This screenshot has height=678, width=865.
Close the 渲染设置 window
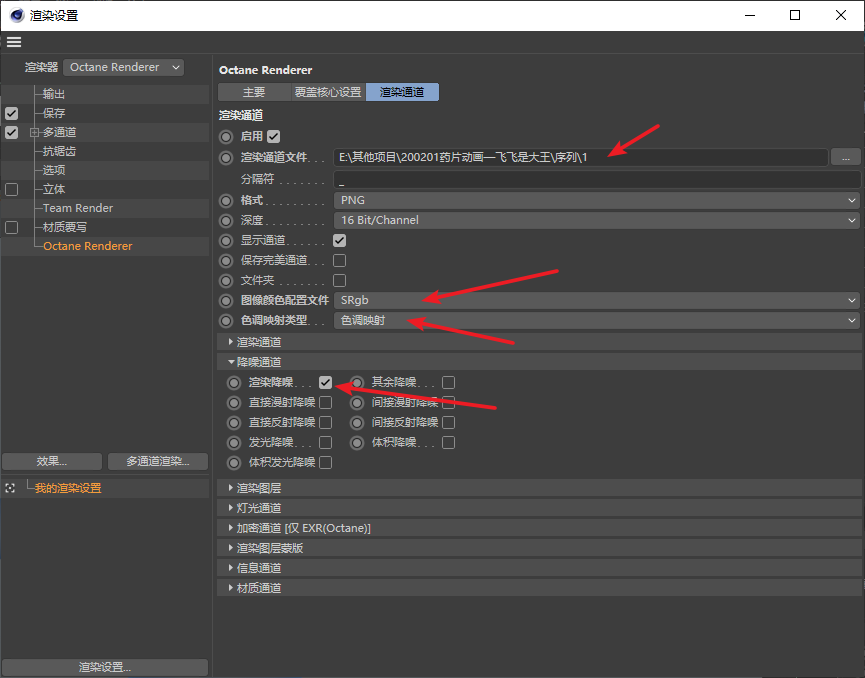coord(841,15)
